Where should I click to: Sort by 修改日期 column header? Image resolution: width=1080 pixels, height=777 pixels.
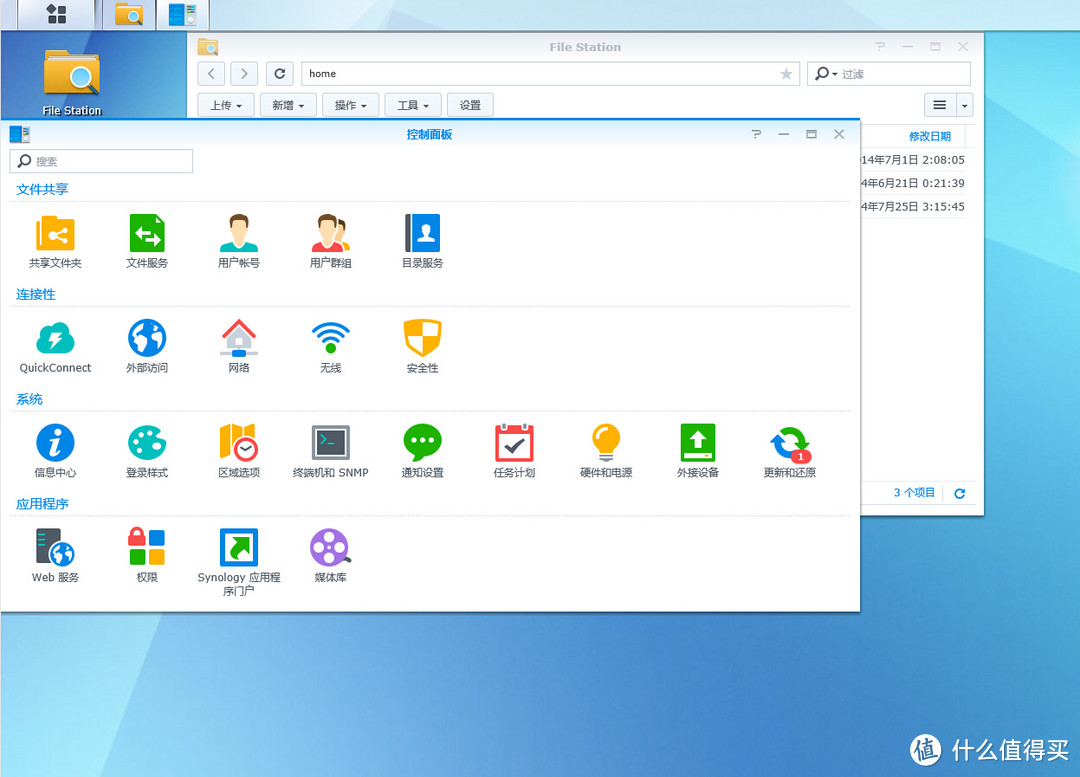(x=930, y=136)
